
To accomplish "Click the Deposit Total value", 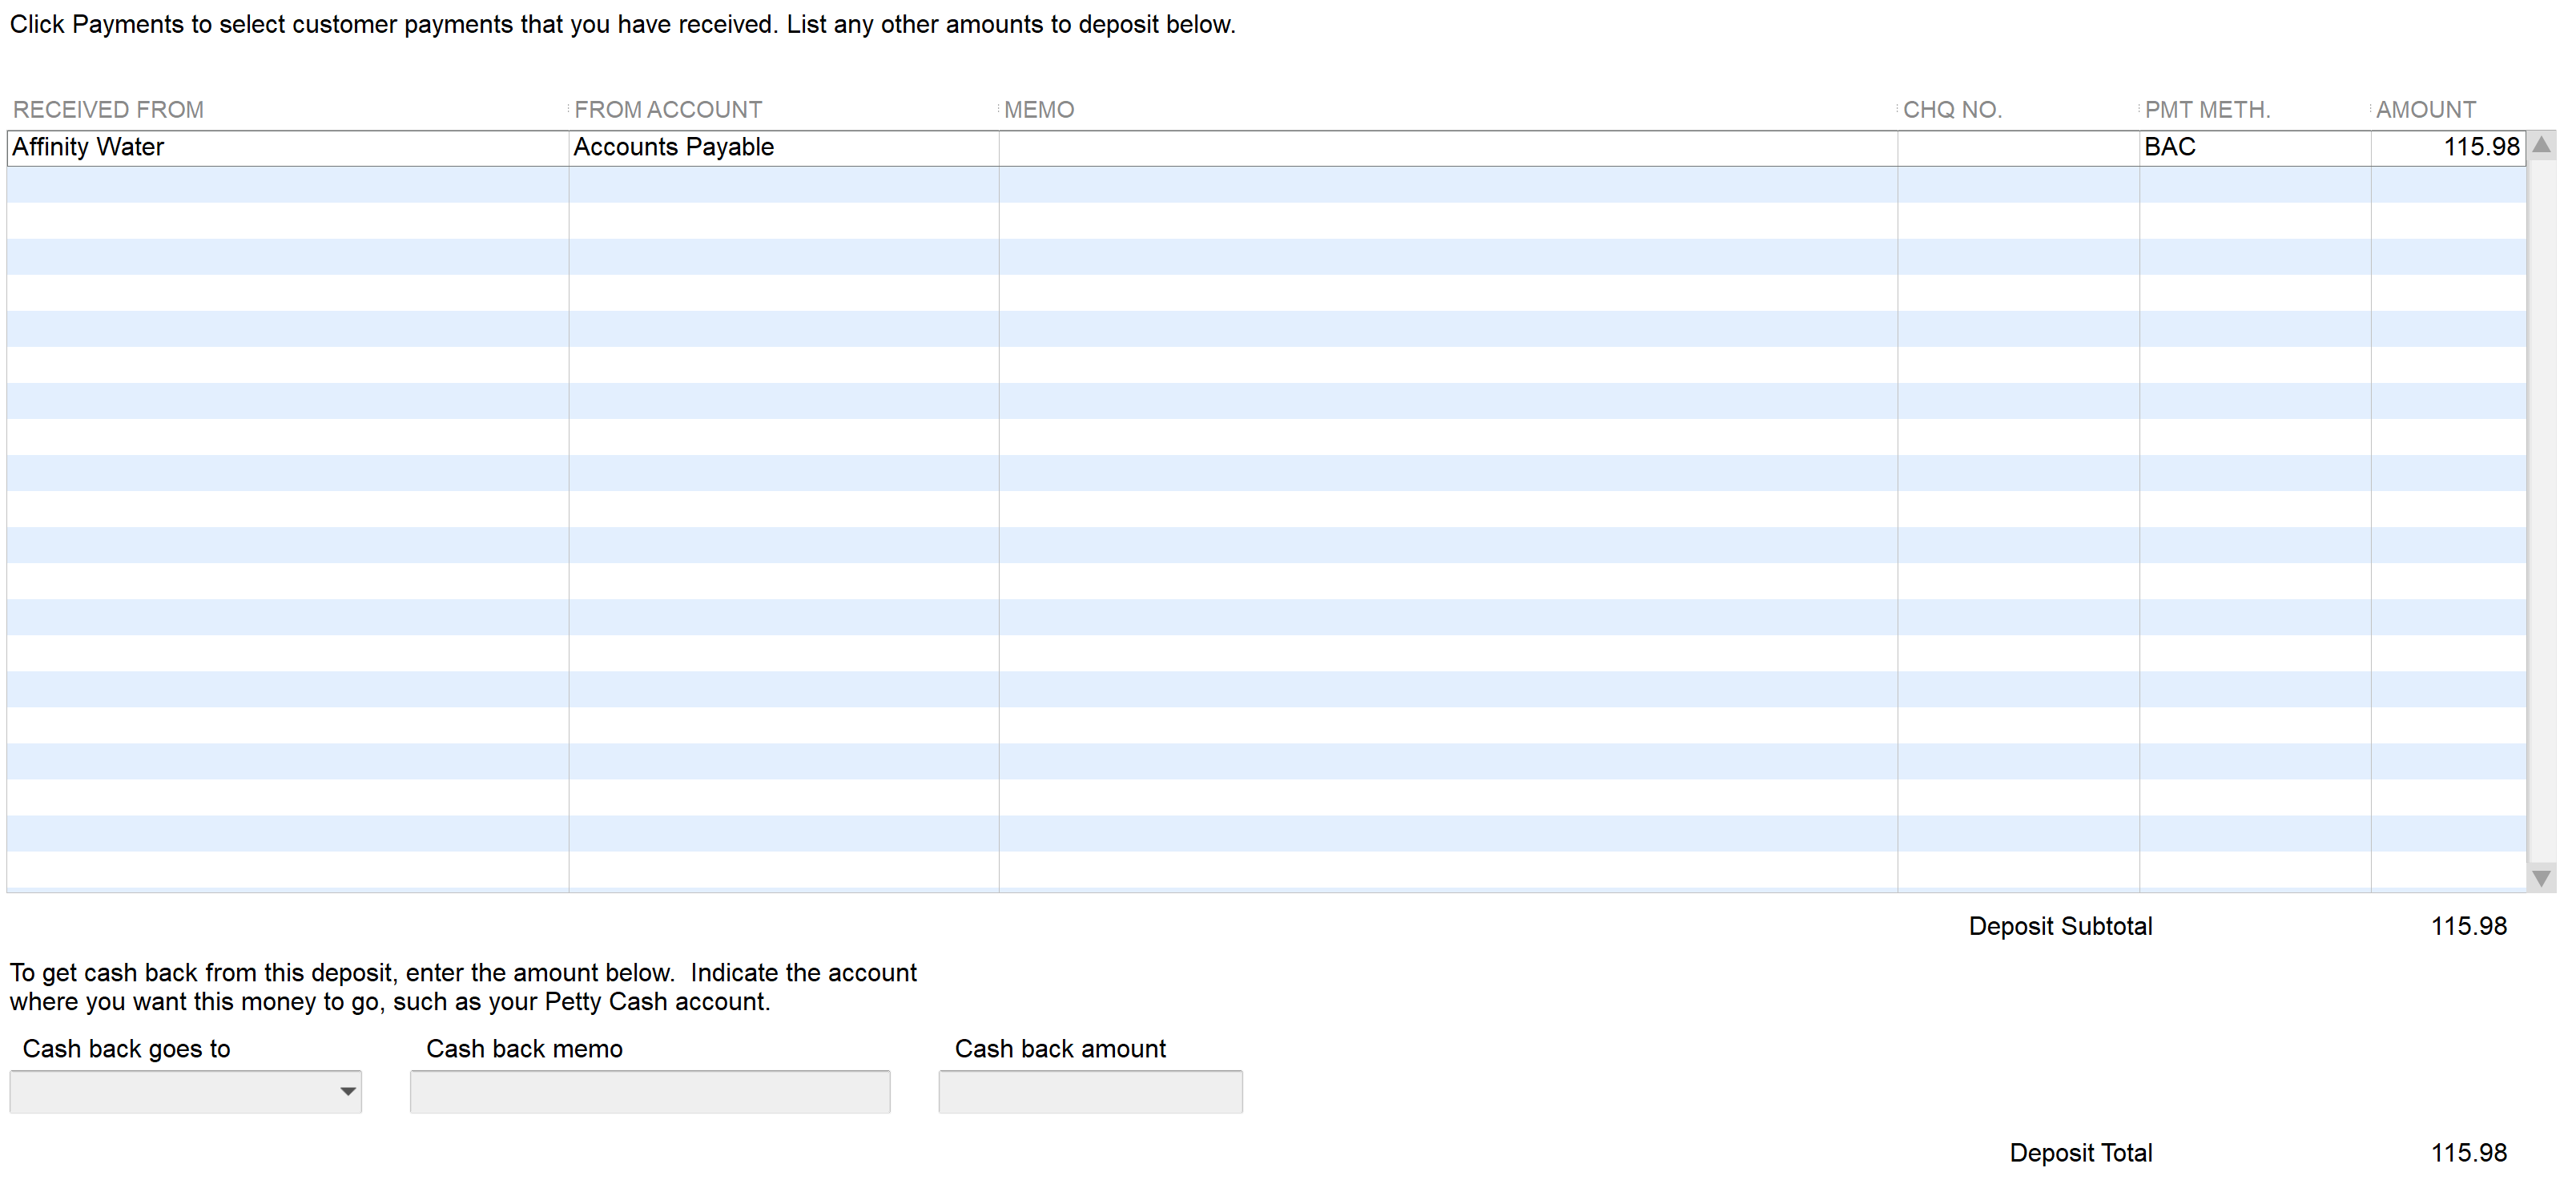I will tap(2468, 1153).
